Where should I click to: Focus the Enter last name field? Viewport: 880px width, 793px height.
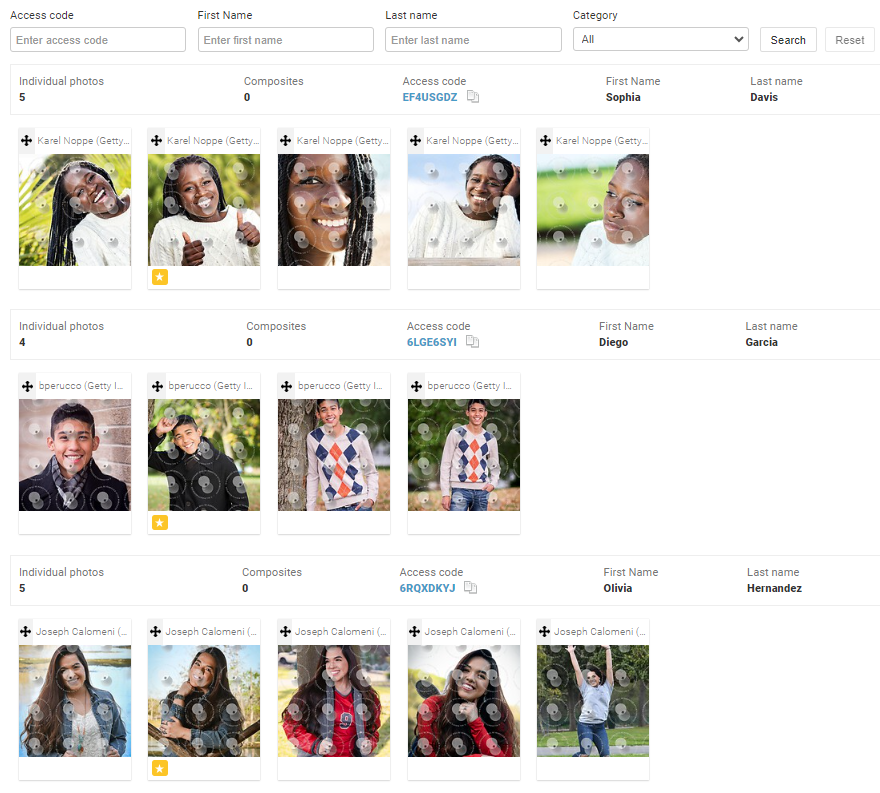[473, 40]
